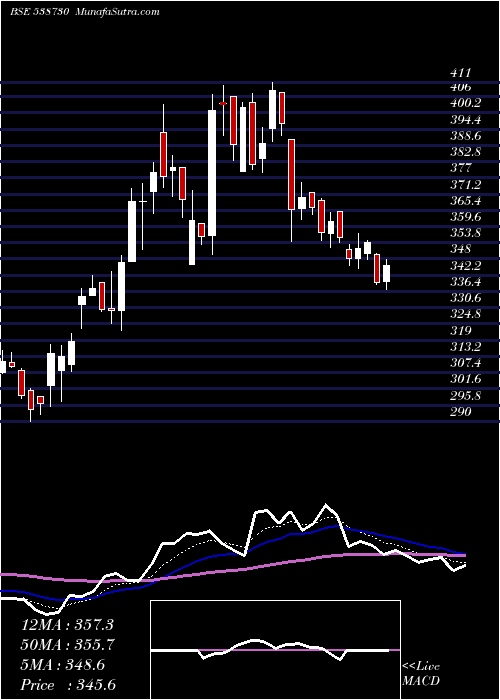Click the MunafaSutra.com site name
This screenshot has height=700, width=500.
[118, 12]
